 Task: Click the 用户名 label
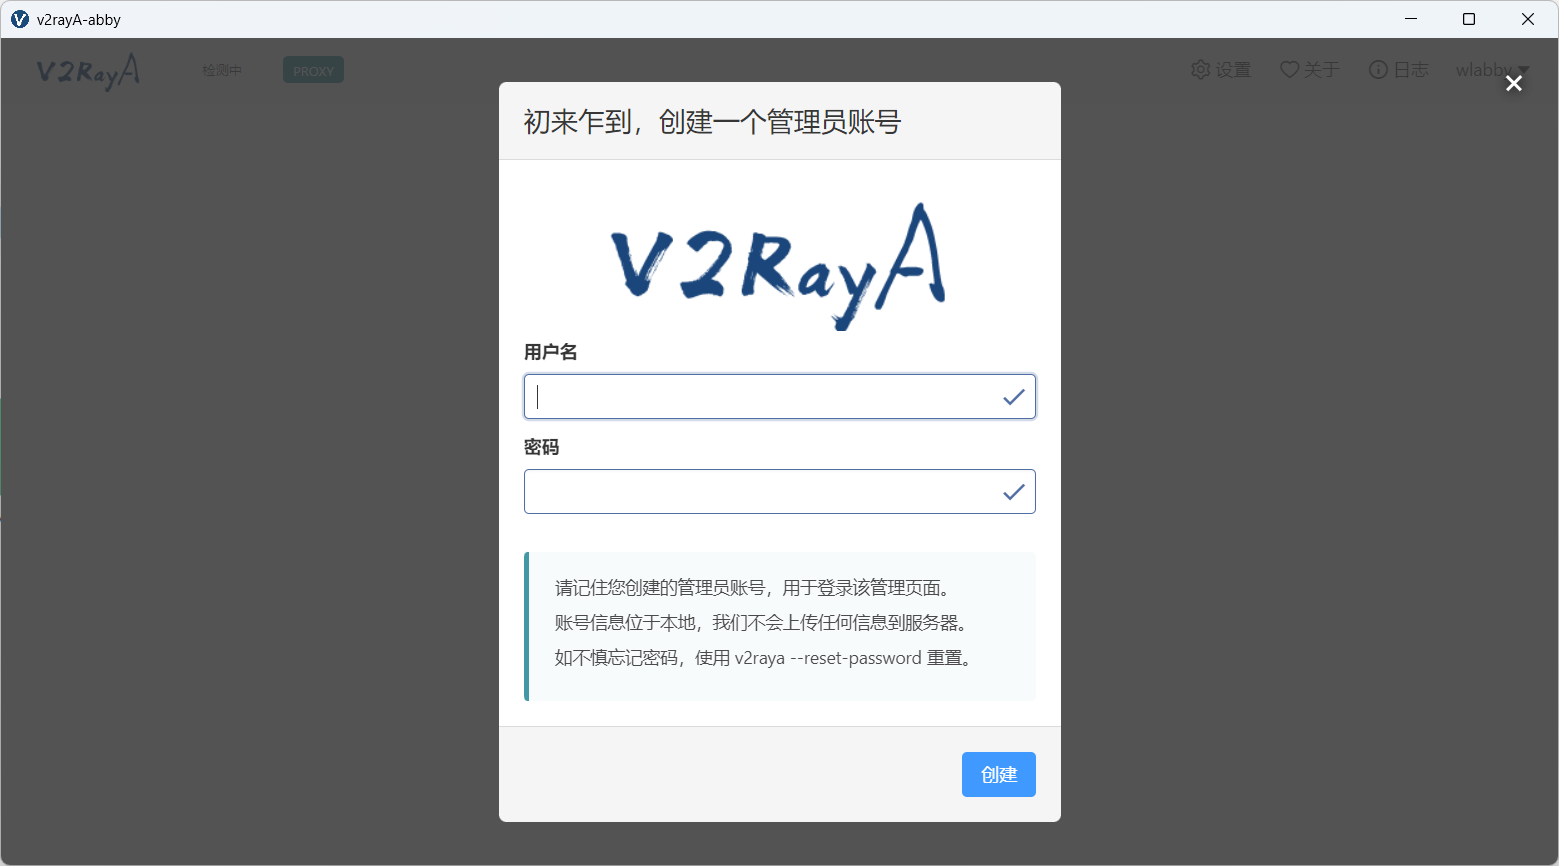(x=551, y=352)
